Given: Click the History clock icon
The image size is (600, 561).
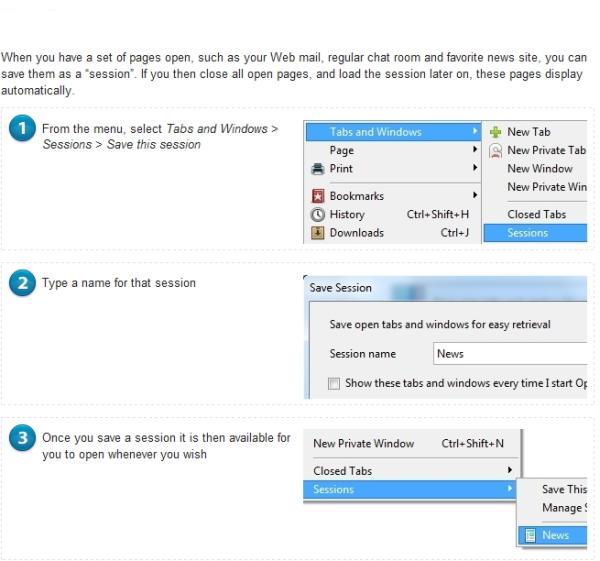Looking at the screenshot, I should 316,214.
